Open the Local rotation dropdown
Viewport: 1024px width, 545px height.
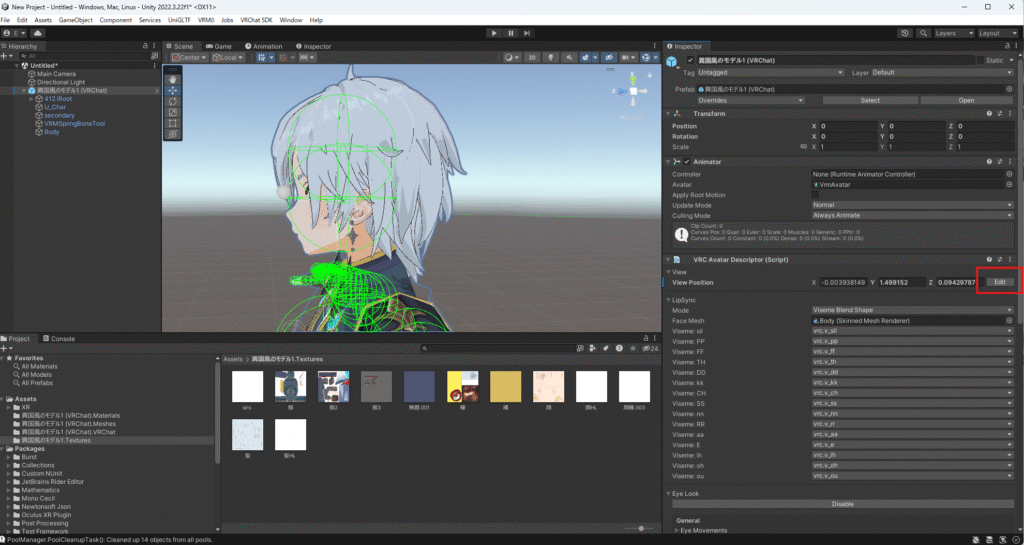click(228, 57)
